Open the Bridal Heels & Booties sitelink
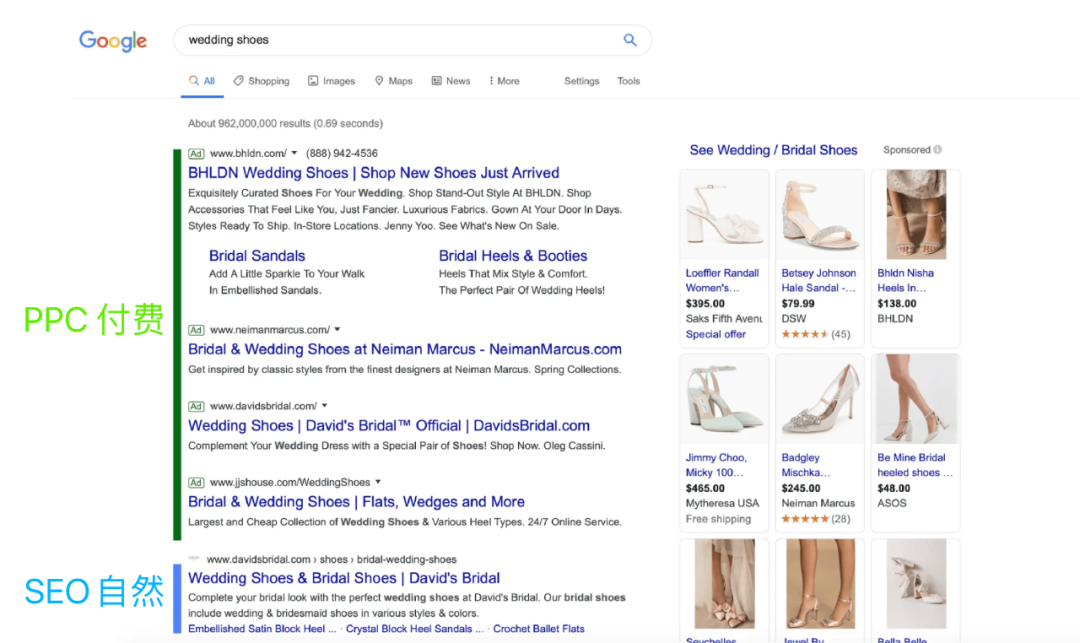The width and height of the screenshot is (1080, 643). (x=513, y=255)
